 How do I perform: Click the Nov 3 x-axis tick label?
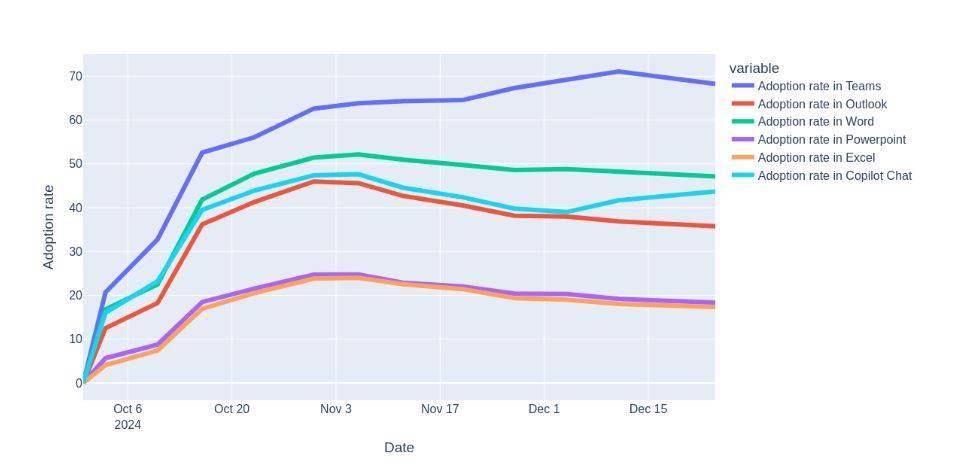click(336, 409)
